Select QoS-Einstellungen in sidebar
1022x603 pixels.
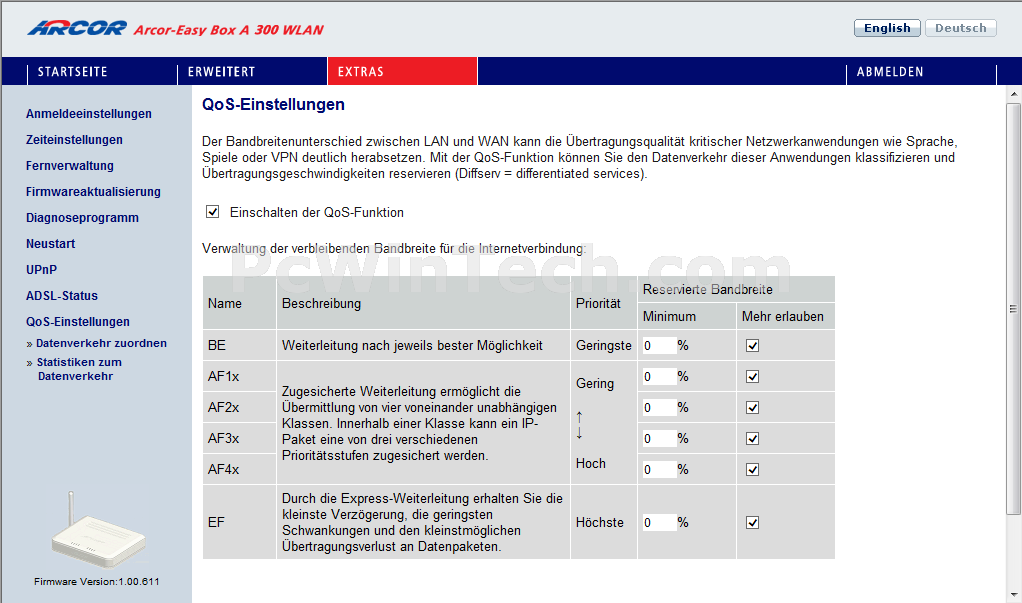[78, 322]
